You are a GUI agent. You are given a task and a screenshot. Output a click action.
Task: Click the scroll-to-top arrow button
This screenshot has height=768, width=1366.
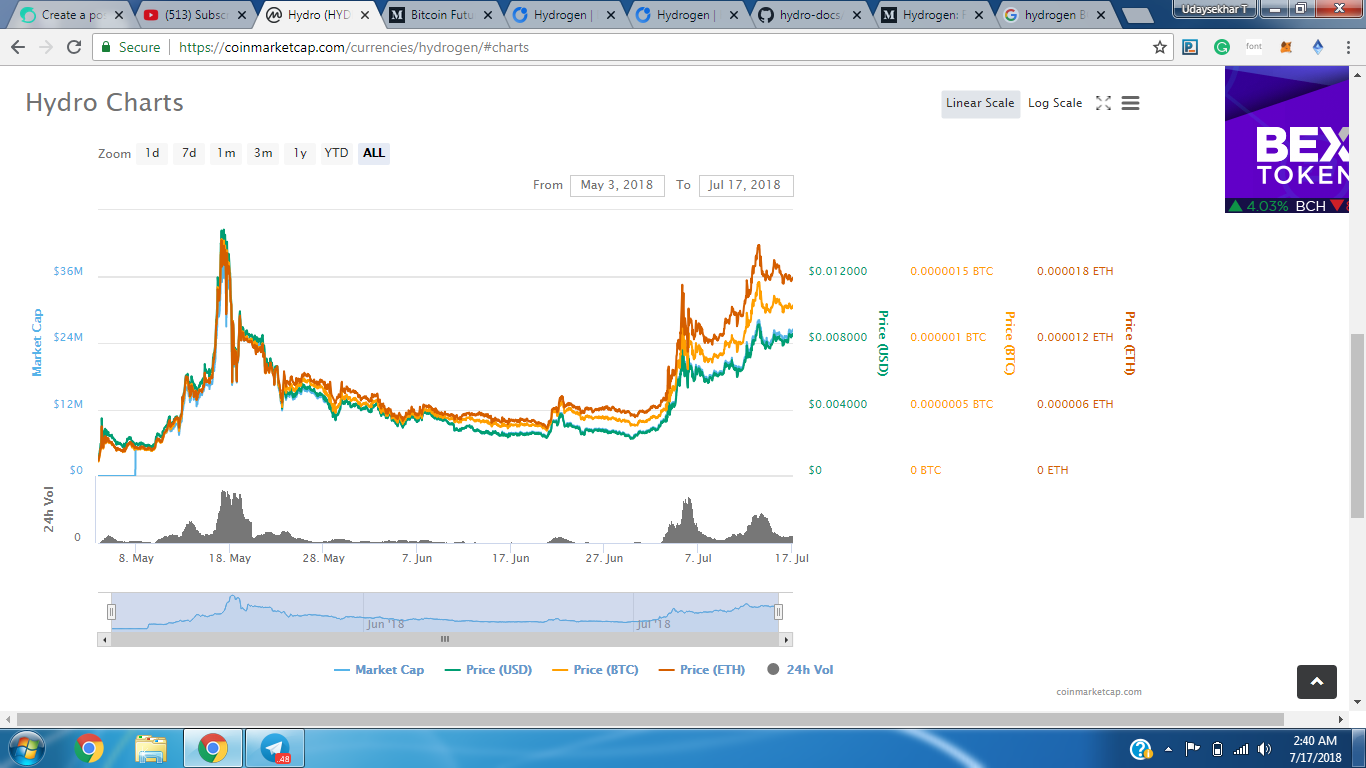tap(1317, 682)
